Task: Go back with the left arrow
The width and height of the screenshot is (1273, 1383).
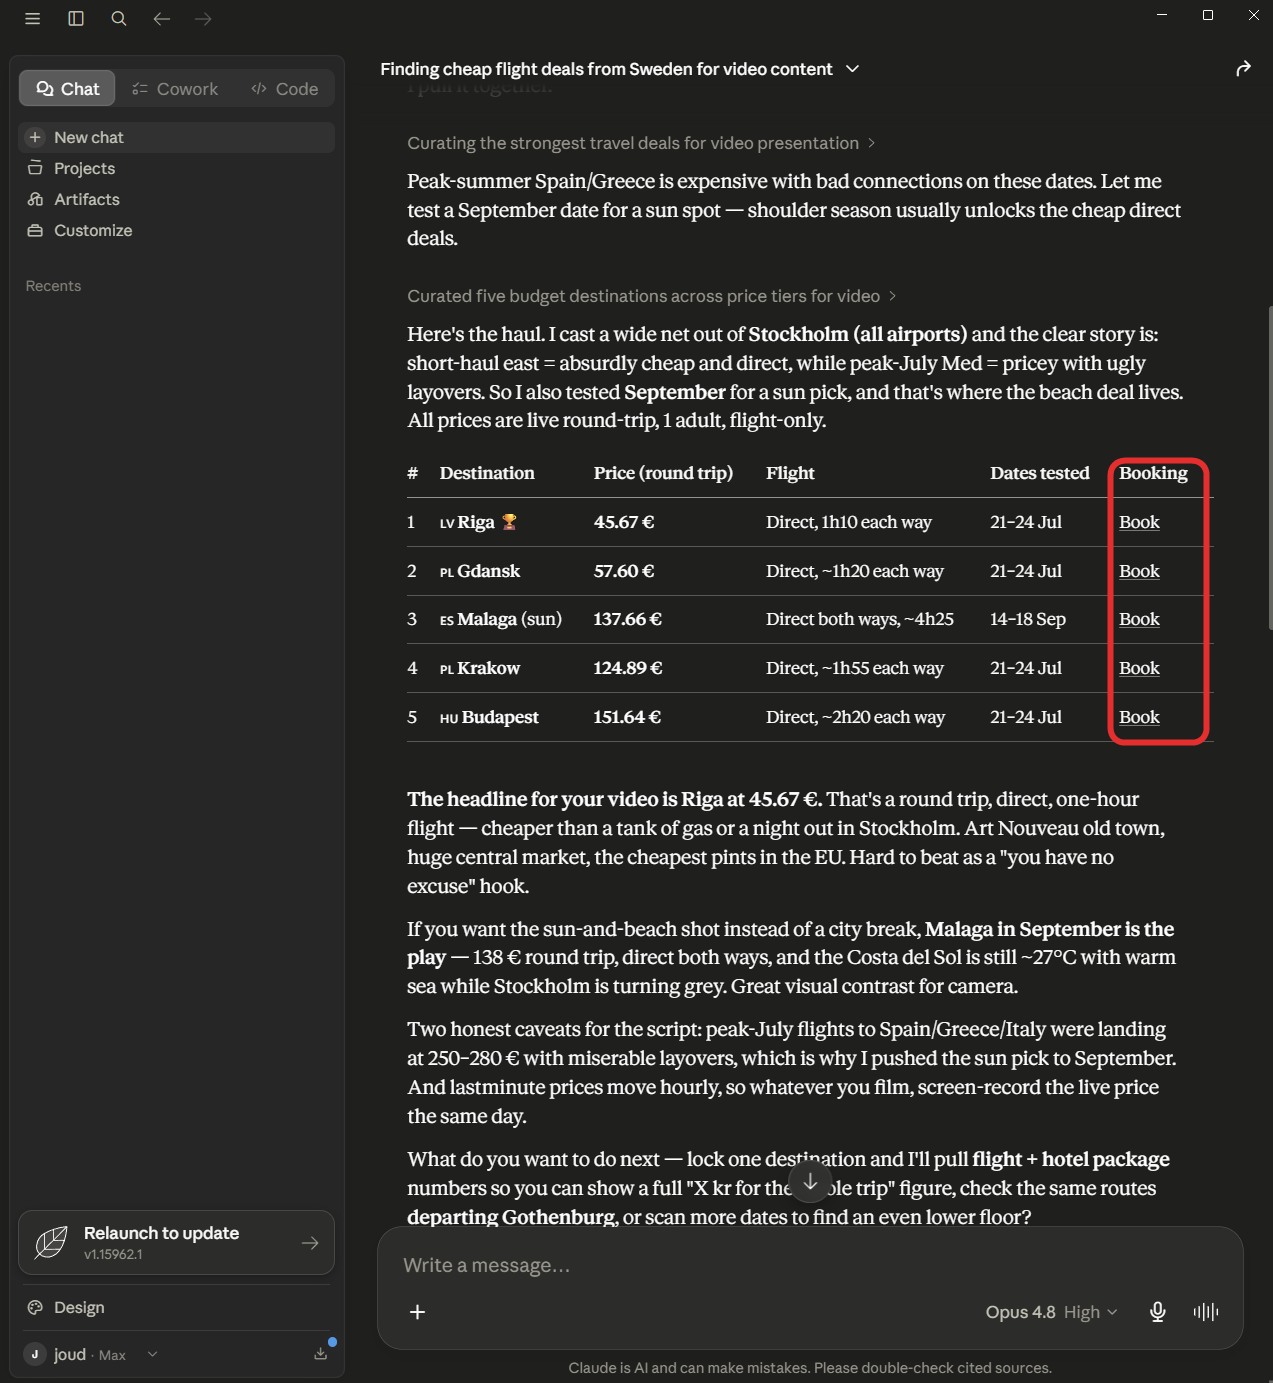Action: (161, 19)
